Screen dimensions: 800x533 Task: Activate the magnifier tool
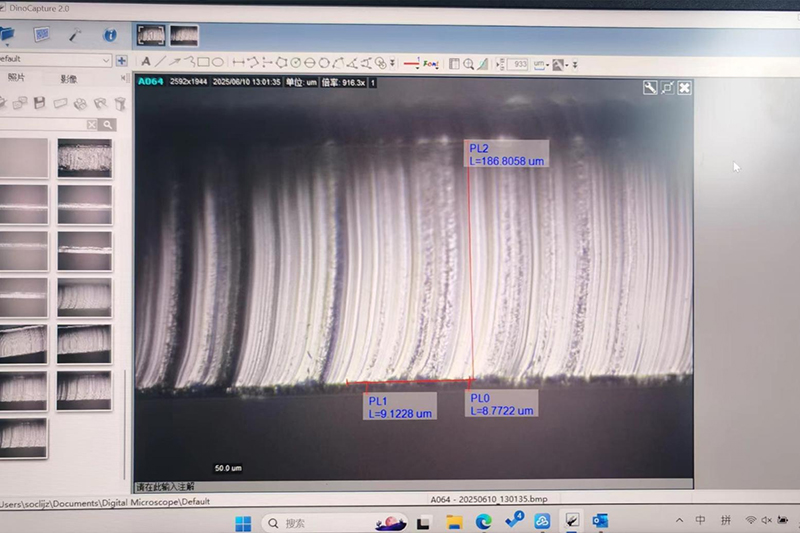[468, 64]
